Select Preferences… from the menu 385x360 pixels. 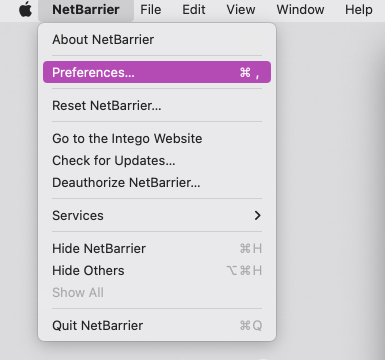pos(157,72)
